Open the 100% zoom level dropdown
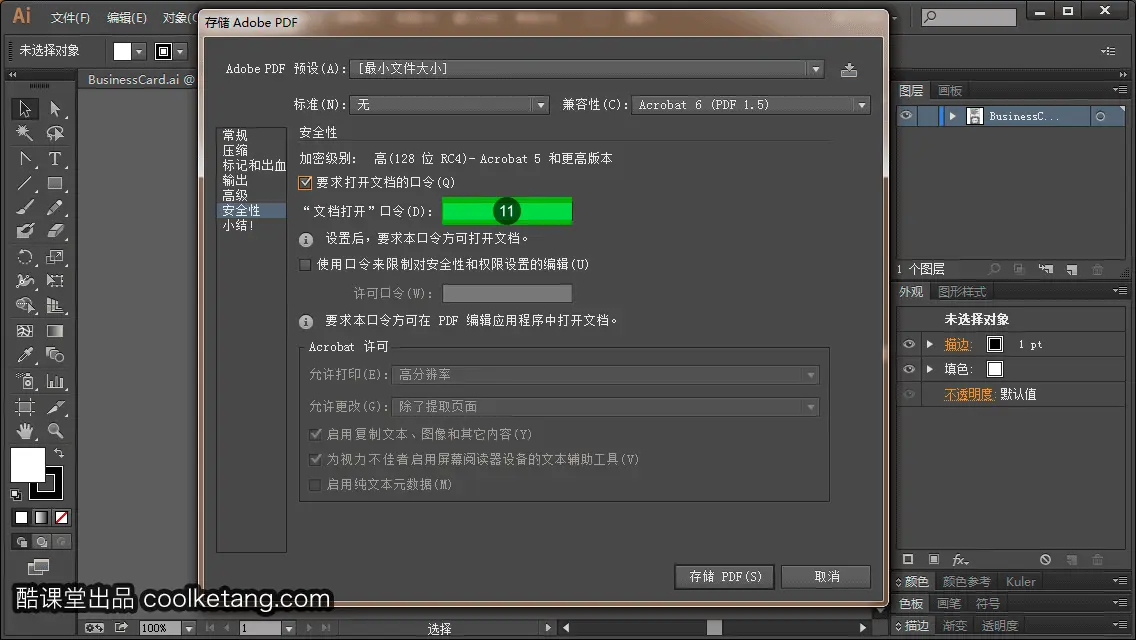The image size is (1136, 640). click(x=188, y=628)
